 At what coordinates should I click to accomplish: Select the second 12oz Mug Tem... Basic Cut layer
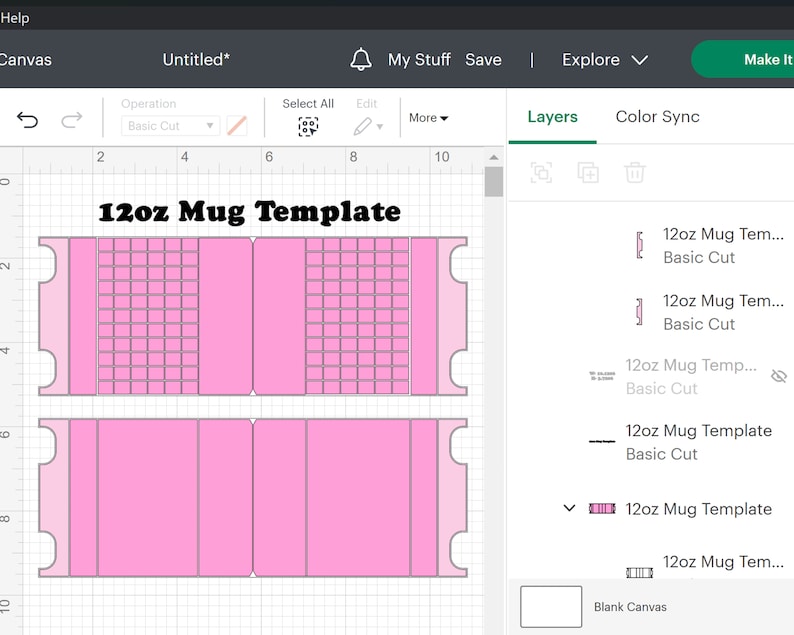point(709,312)
